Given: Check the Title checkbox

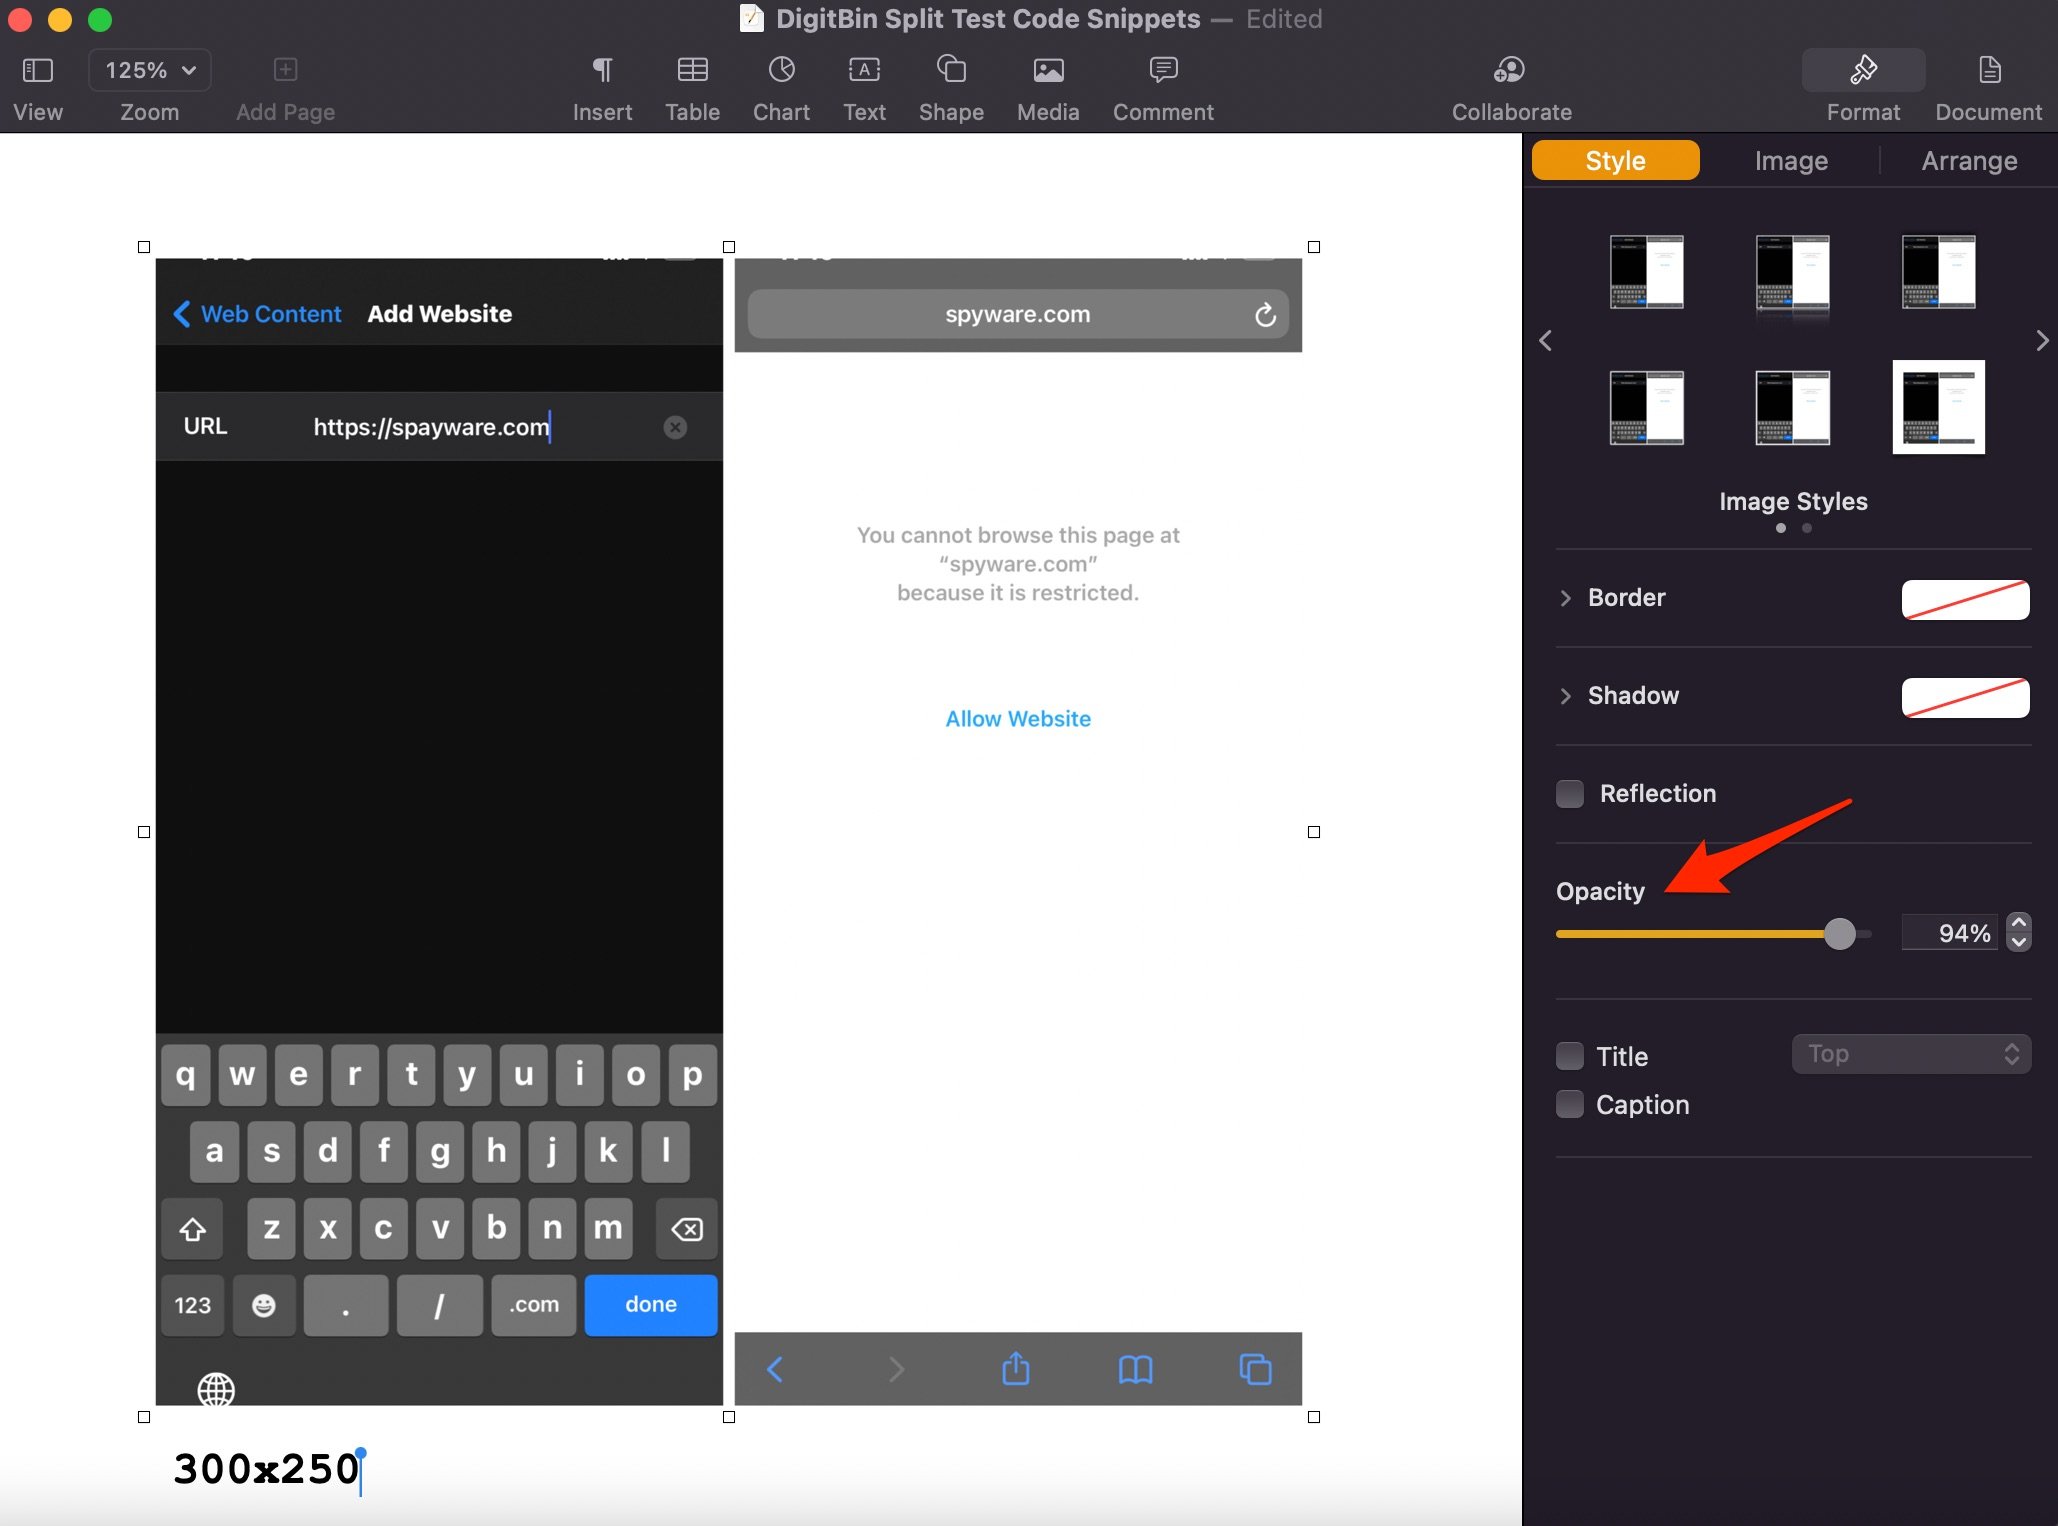Looking at the screenshot, I should (x=1570, y=1056).
